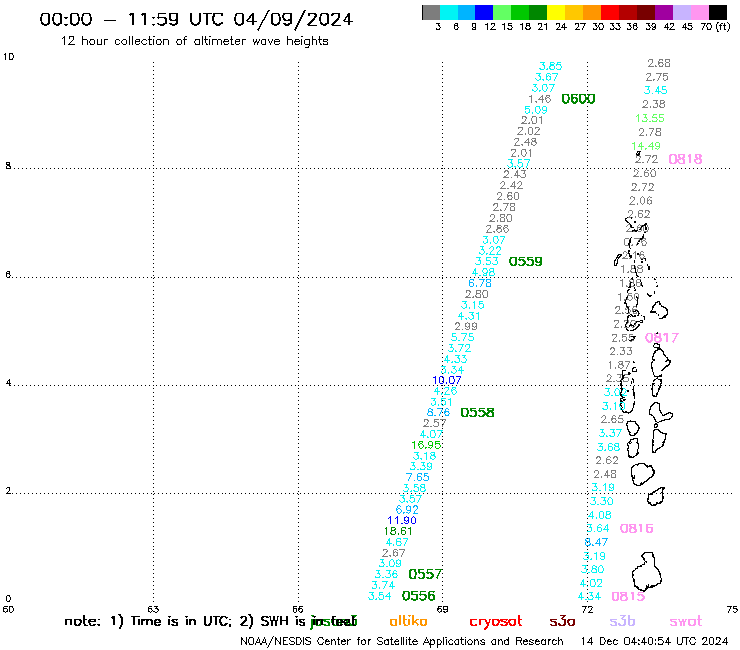Image resolution: width=740 pixels, height=650 pixels.
Task: Click the light green value 13.55
Action: (650, 118)
